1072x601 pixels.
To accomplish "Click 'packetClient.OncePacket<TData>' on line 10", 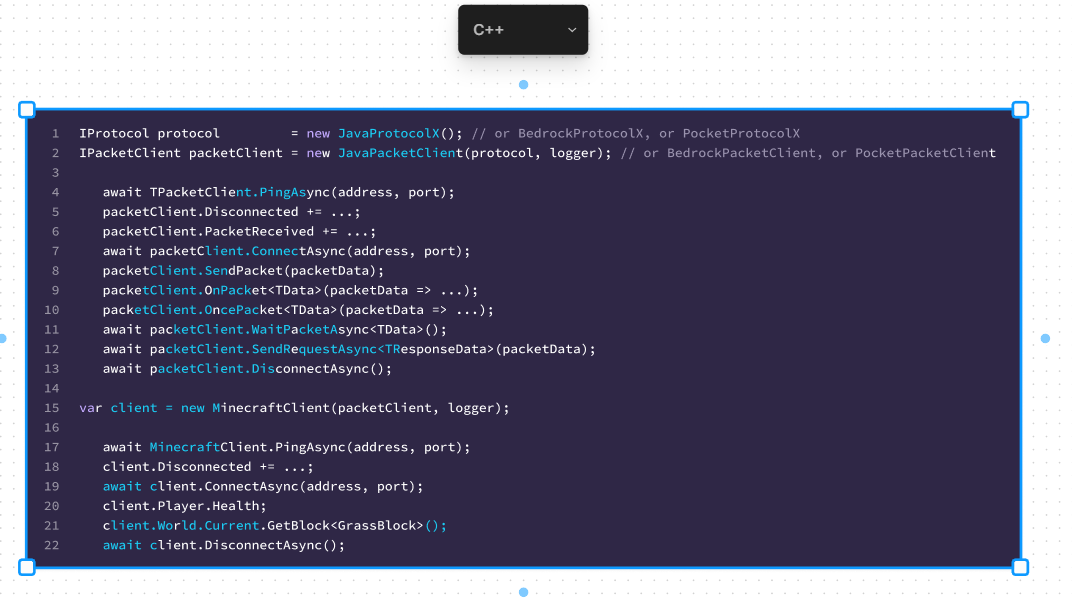I will [x=220, y=310].
